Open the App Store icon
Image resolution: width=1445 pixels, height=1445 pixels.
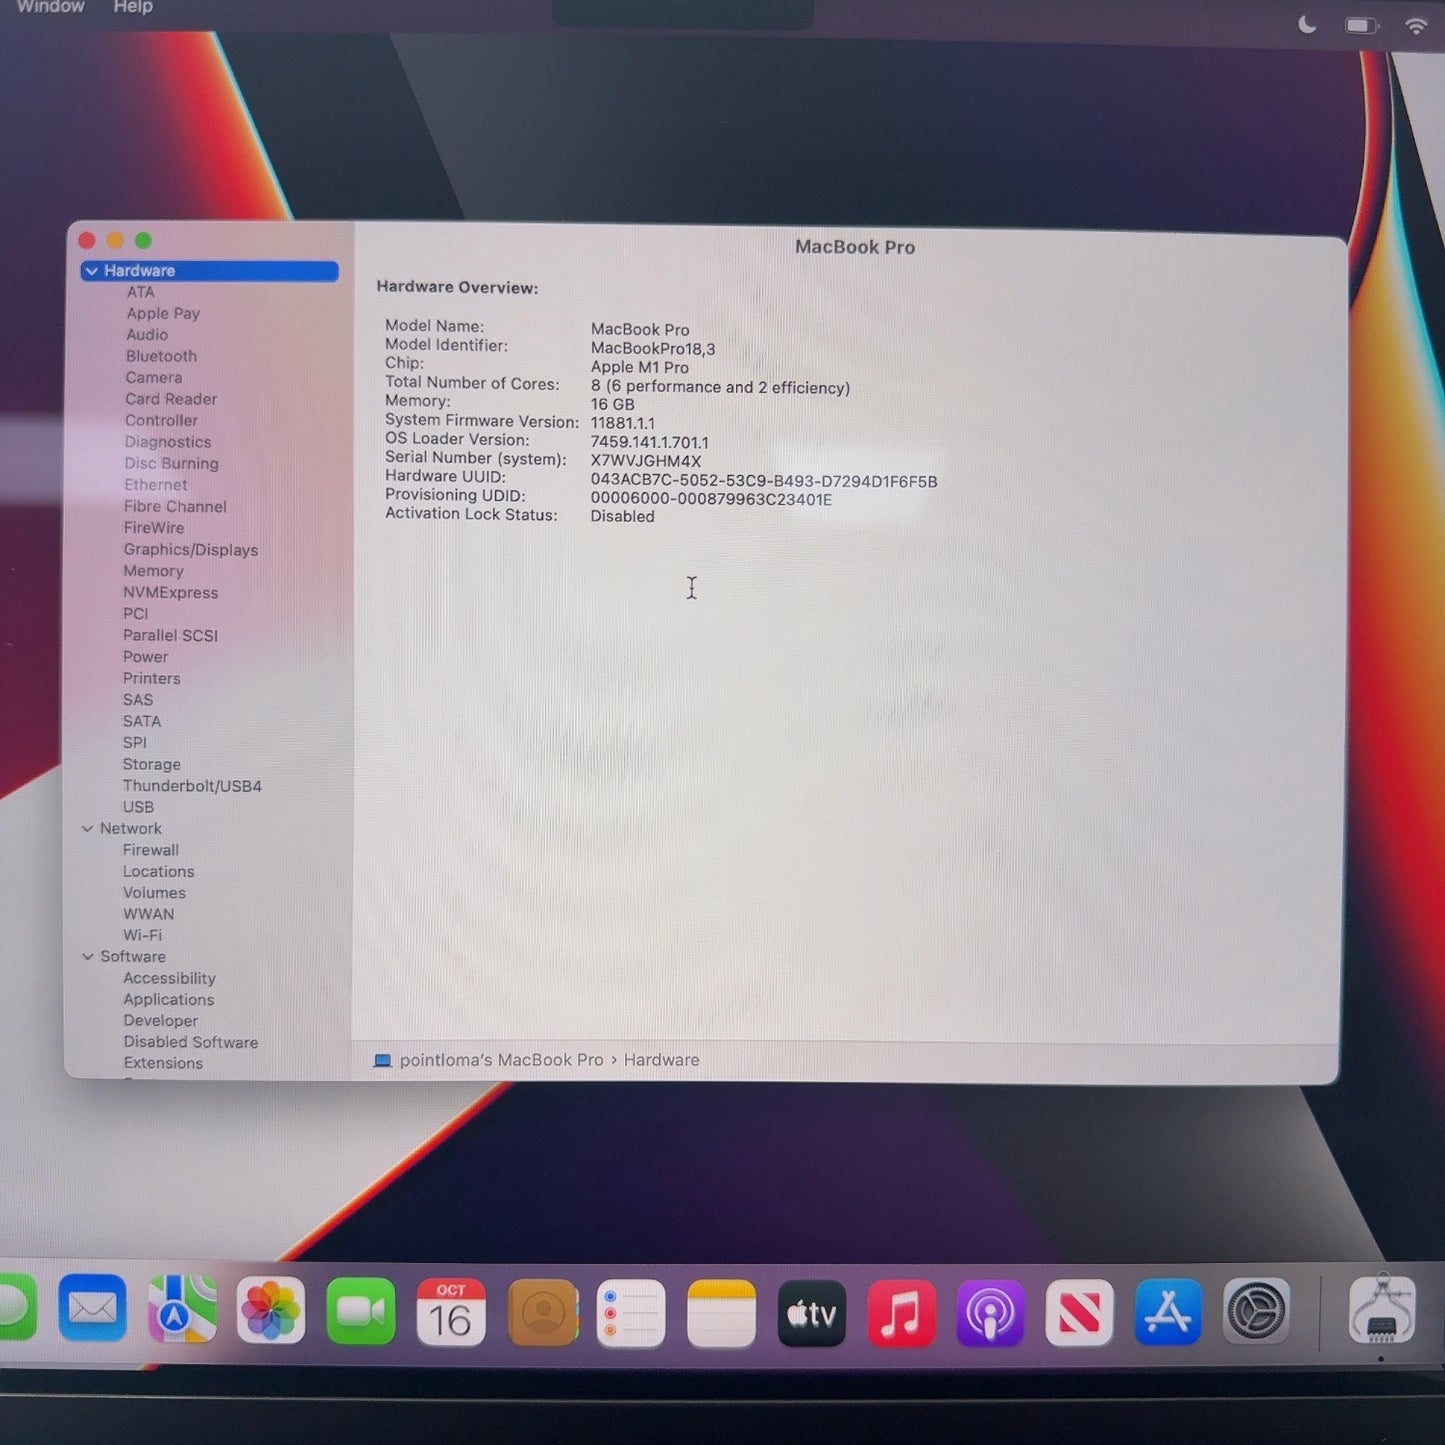[1167, 1312]
